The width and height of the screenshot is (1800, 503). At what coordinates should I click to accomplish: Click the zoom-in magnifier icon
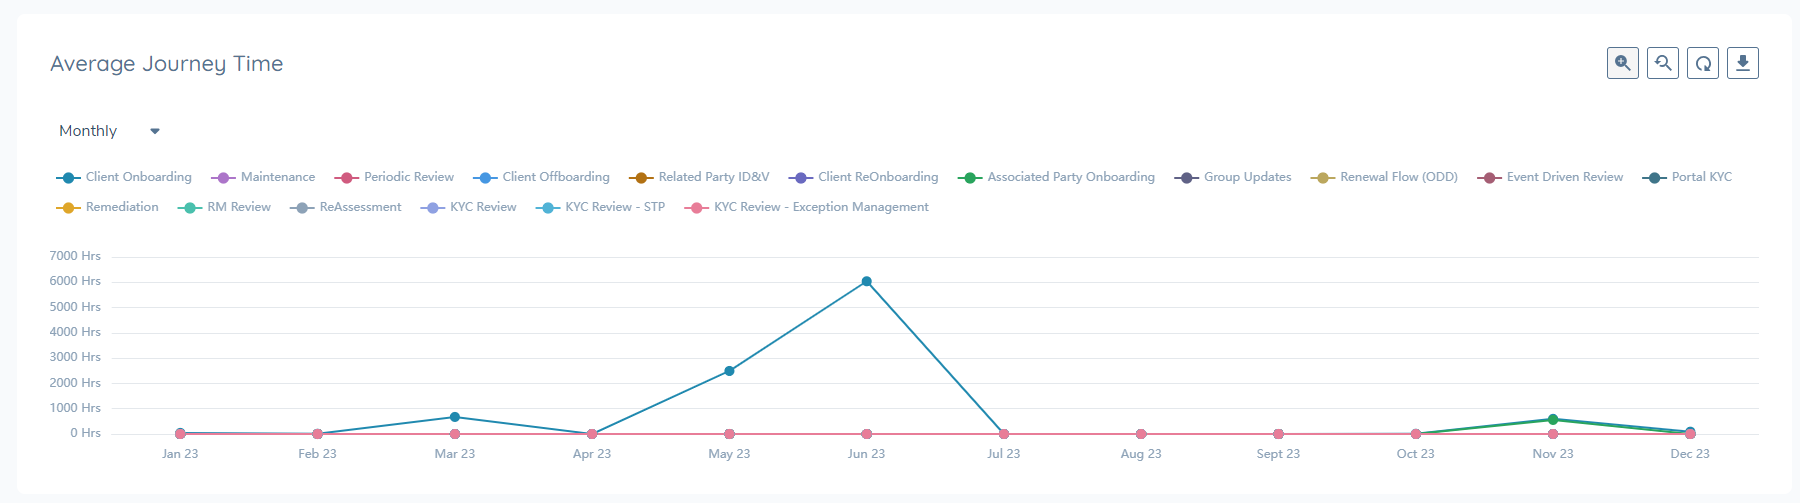pos(1622,63)
